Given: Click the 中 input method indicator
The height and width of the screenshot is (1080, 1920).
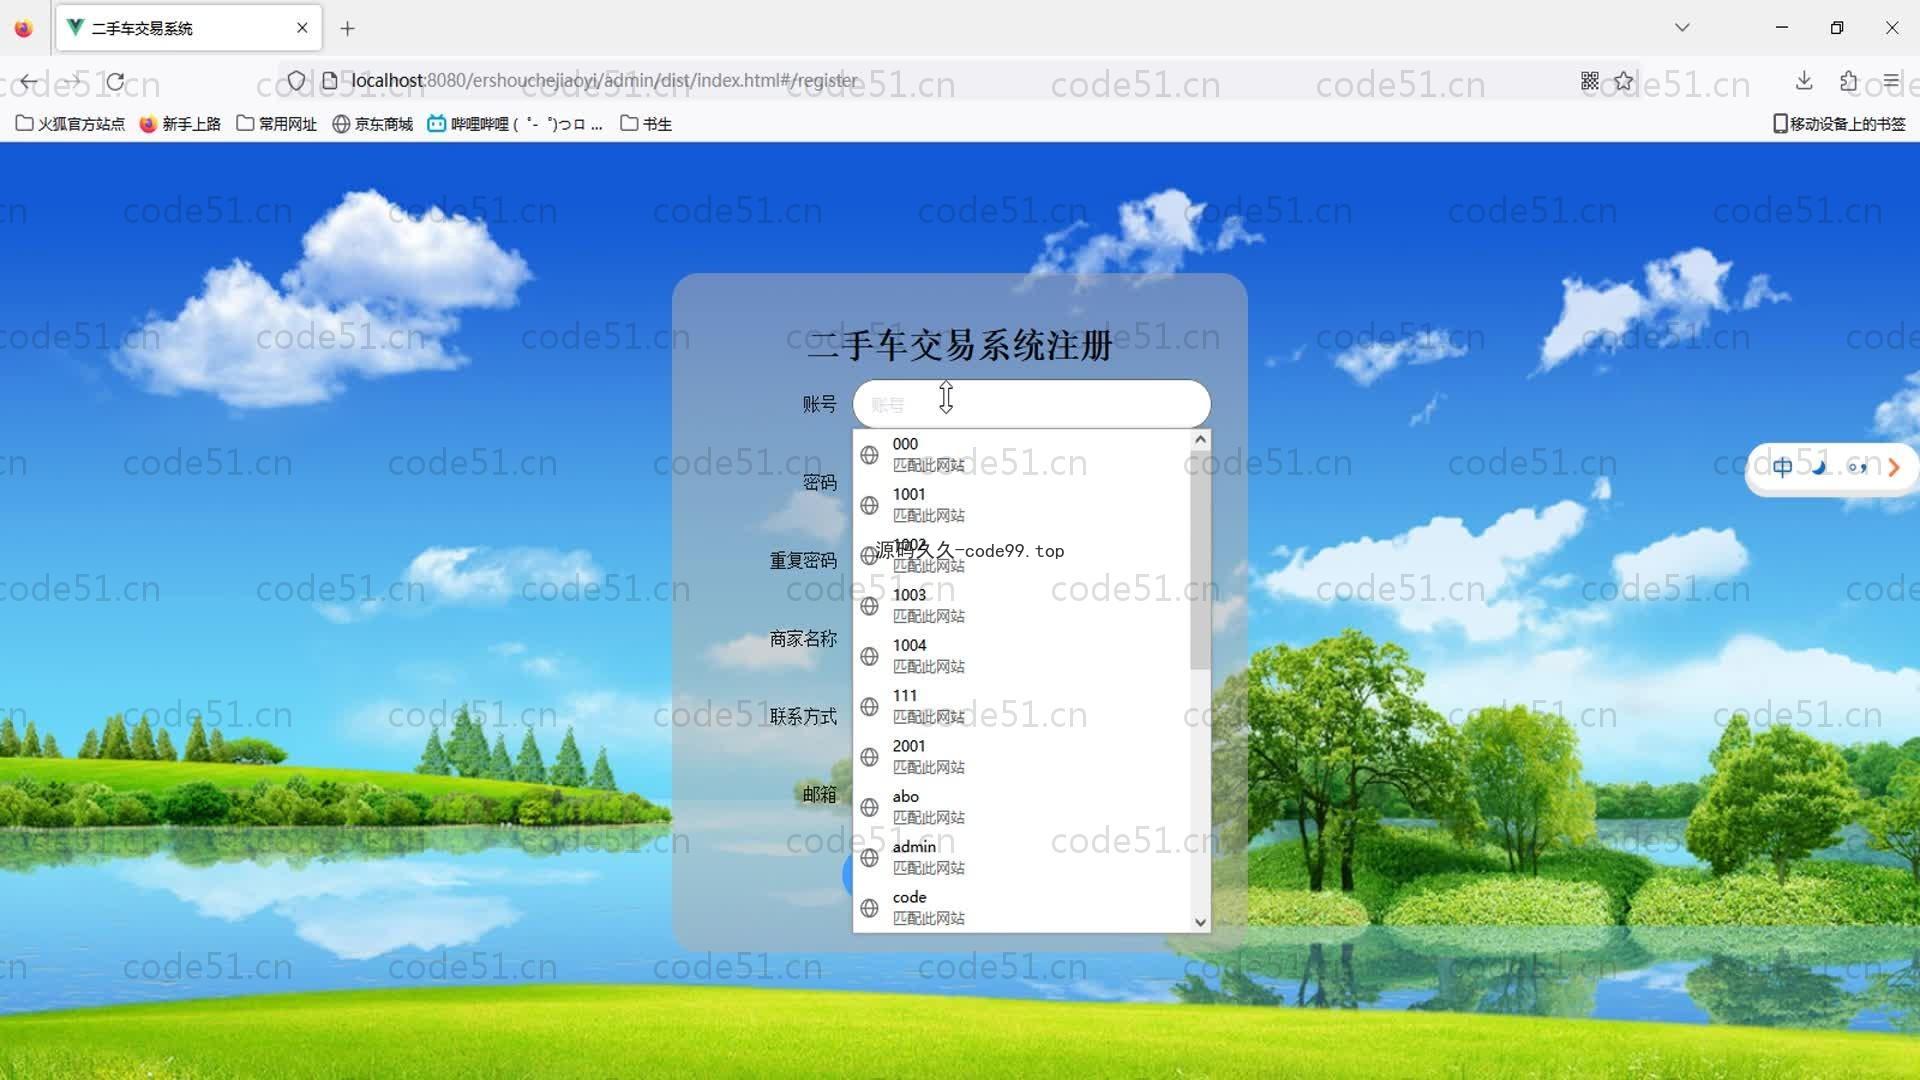Looking at the screenshot, I should 1782,467.
